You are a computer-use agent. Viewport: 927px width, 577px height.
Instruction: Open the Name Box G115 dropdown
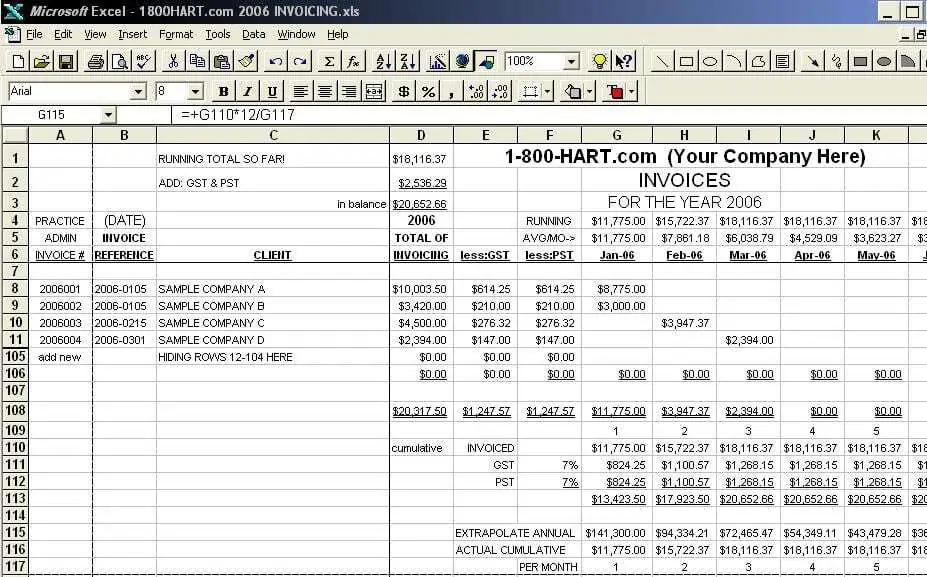pos(108,115)
